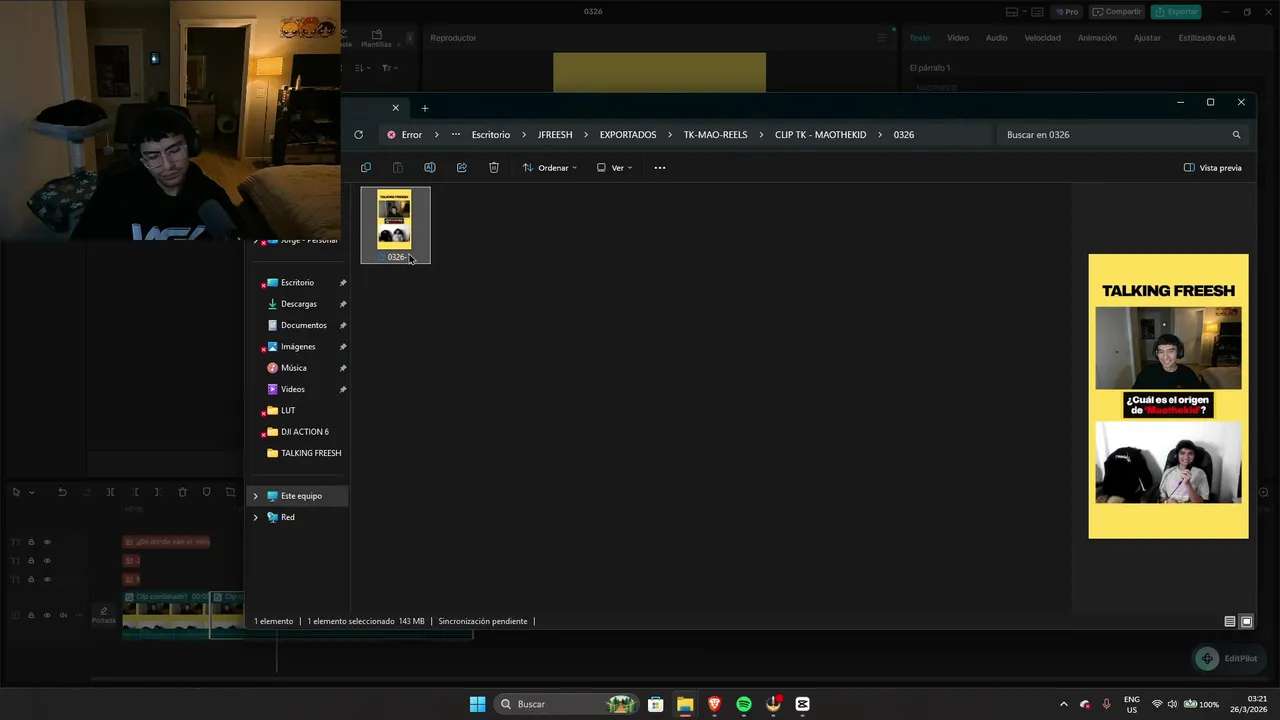Navigate to CLIP TK - MAOTHEKID breadcrumb
This screenshot has width=1280, height=720.
click(820, 135)
